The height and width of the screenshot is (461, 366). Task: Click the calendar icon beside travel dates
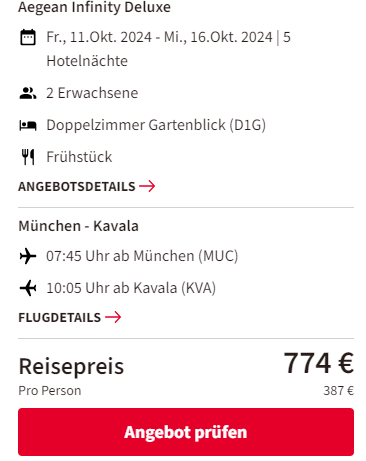click(28, 37)
